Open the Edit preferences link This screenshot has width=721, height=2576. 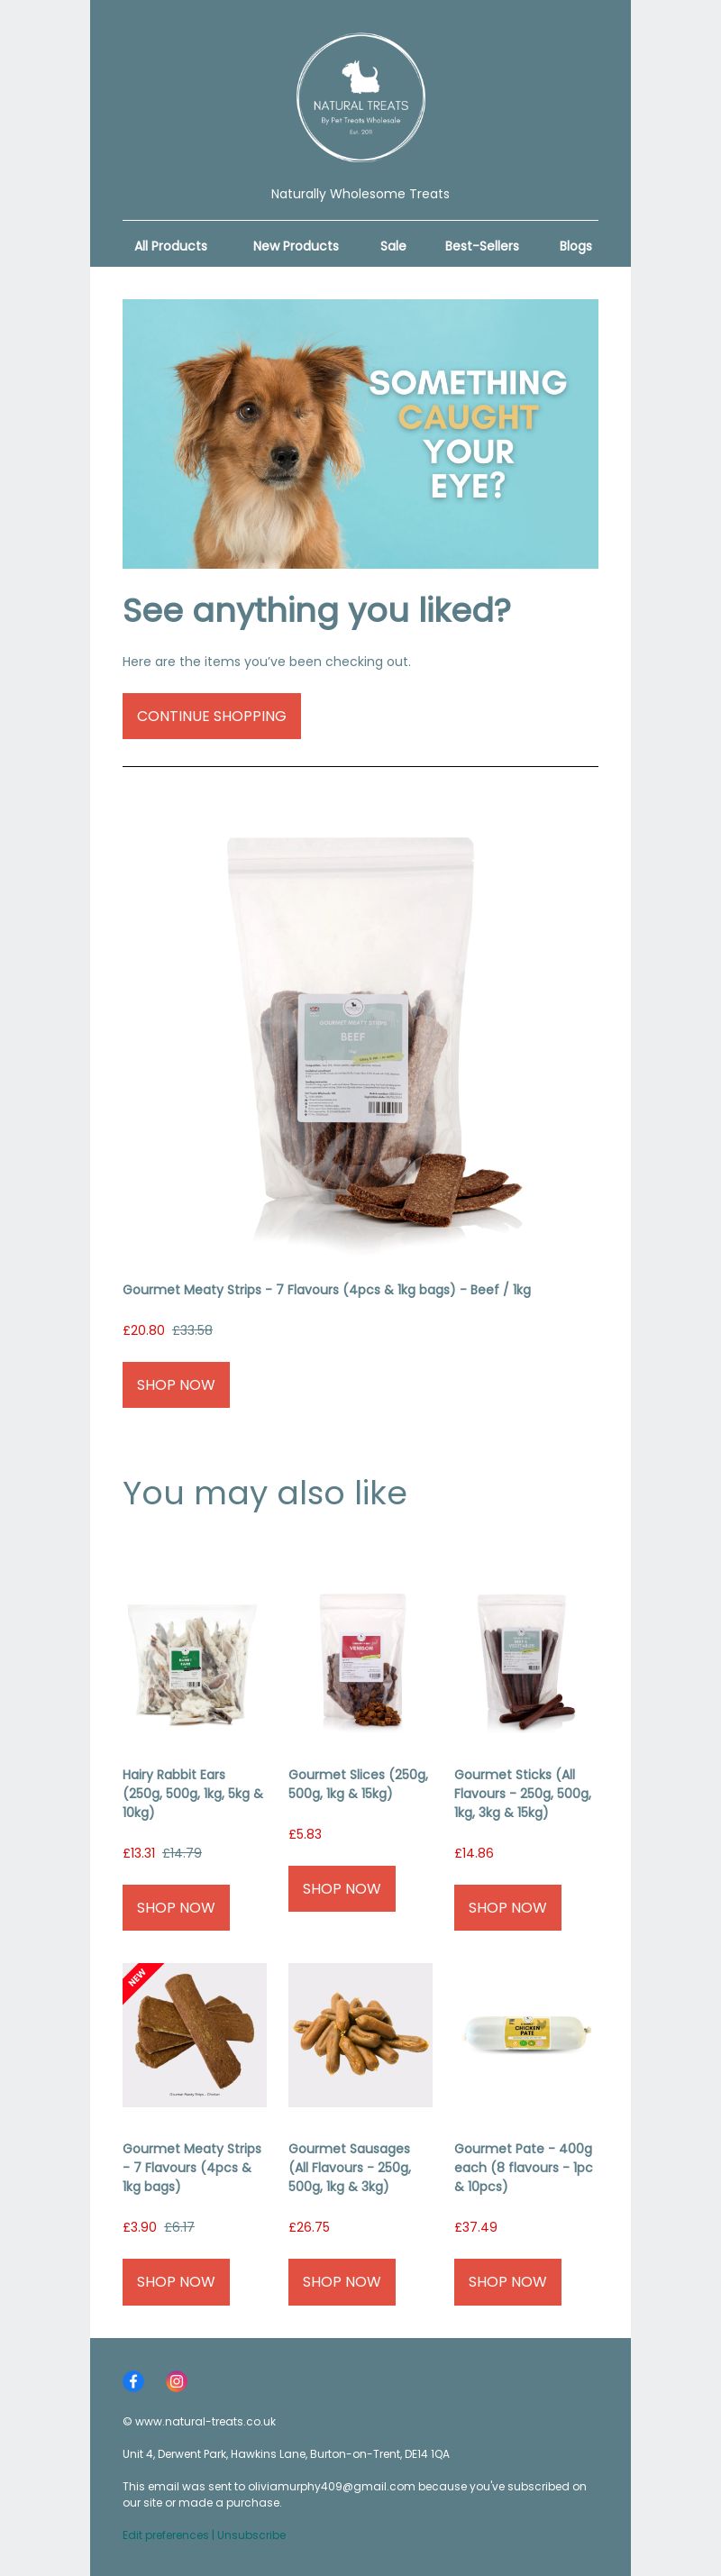(165, 2535)
